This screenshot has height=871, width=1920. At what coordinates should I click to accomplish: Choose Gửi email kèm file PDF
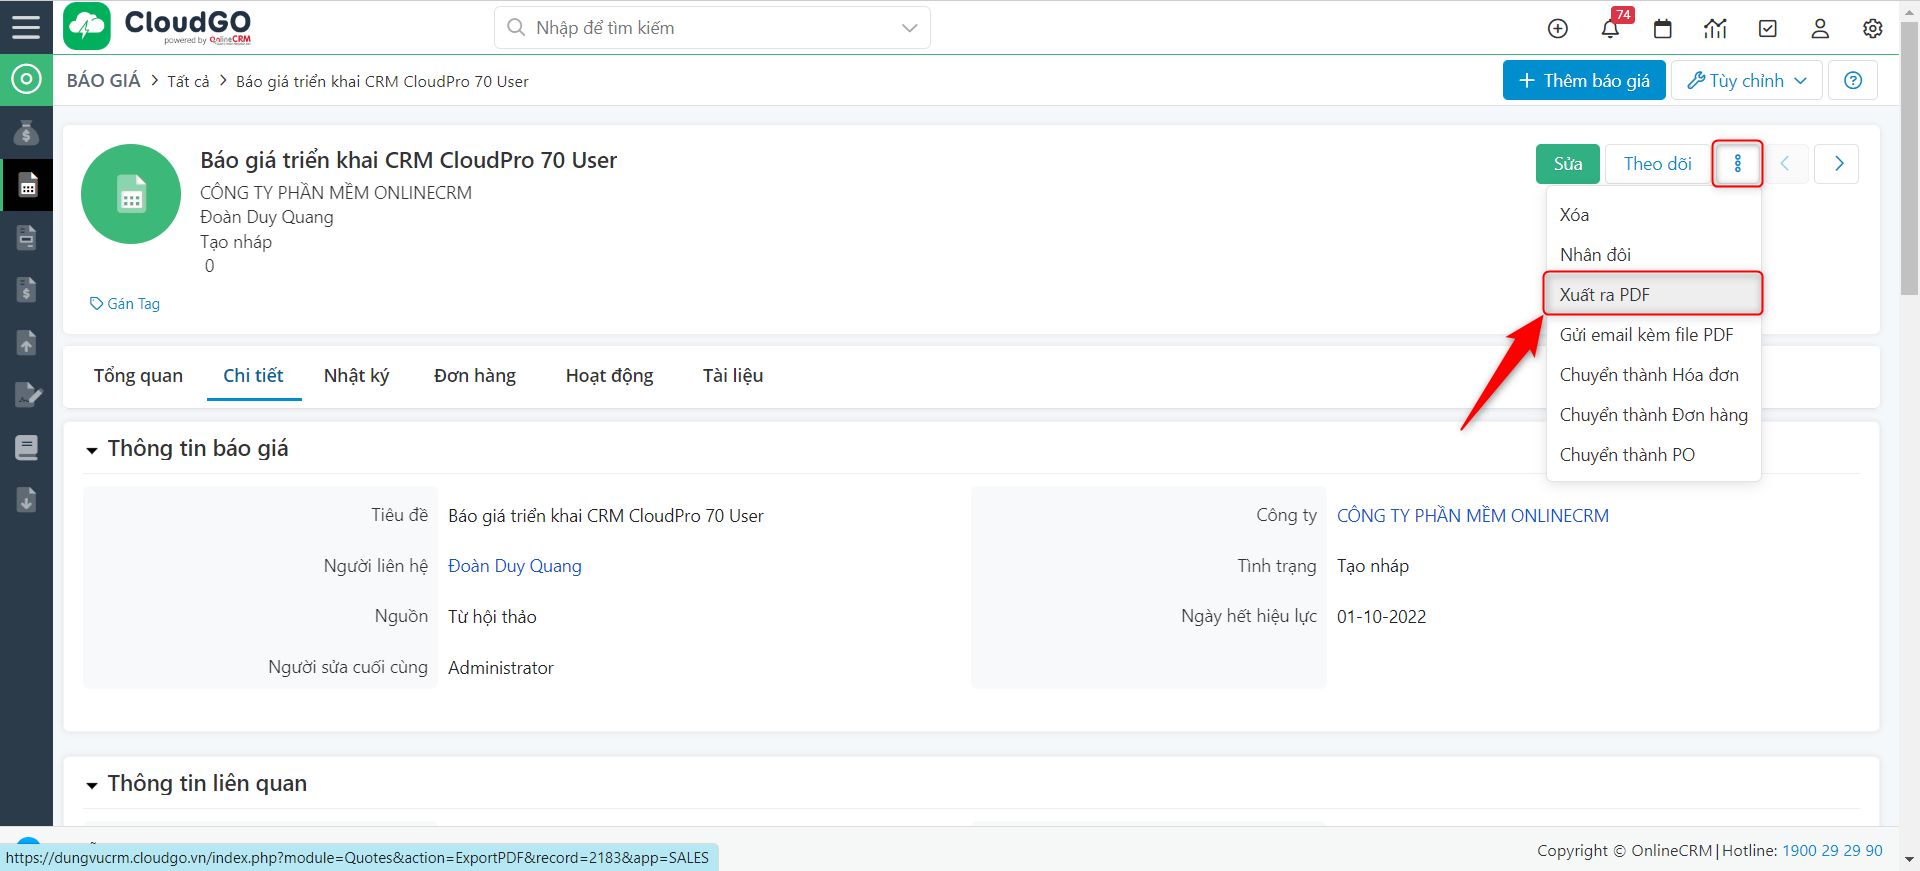tap(1646, 335)
